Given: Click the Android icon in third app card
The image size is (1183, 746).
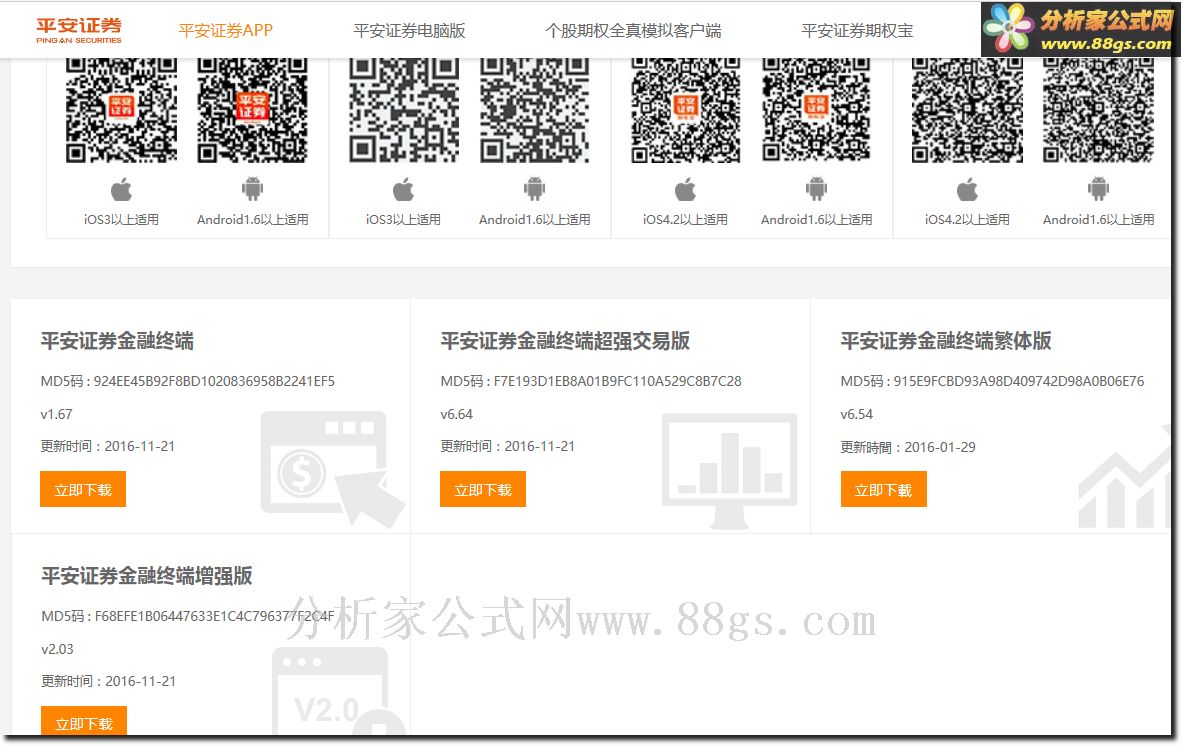Looking at the screenshot, I should point(816,189).
